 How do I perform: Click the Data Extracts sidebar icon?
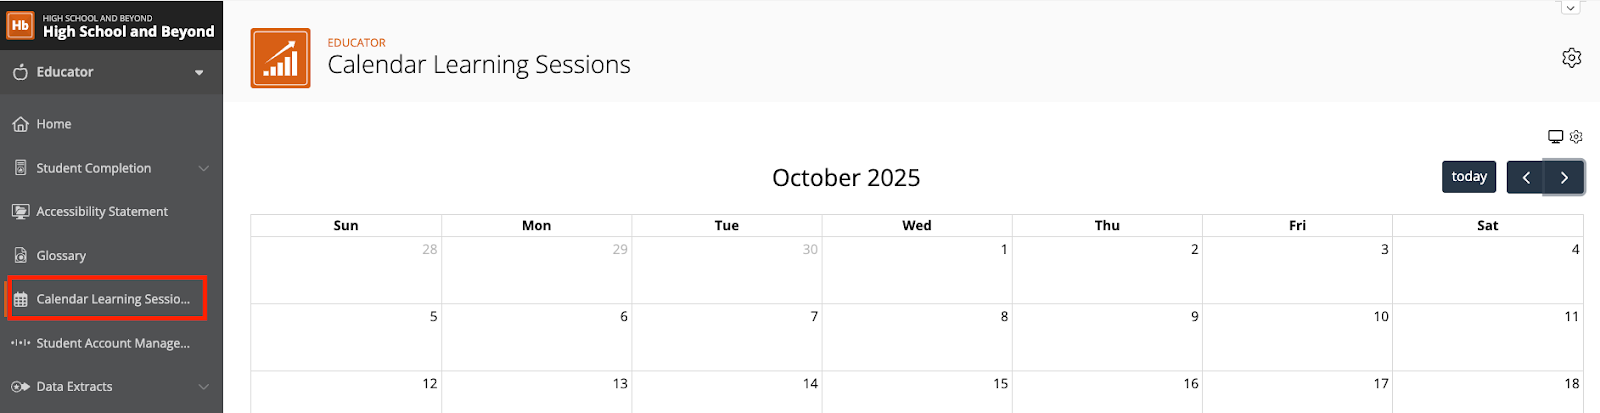pos(20,387)
